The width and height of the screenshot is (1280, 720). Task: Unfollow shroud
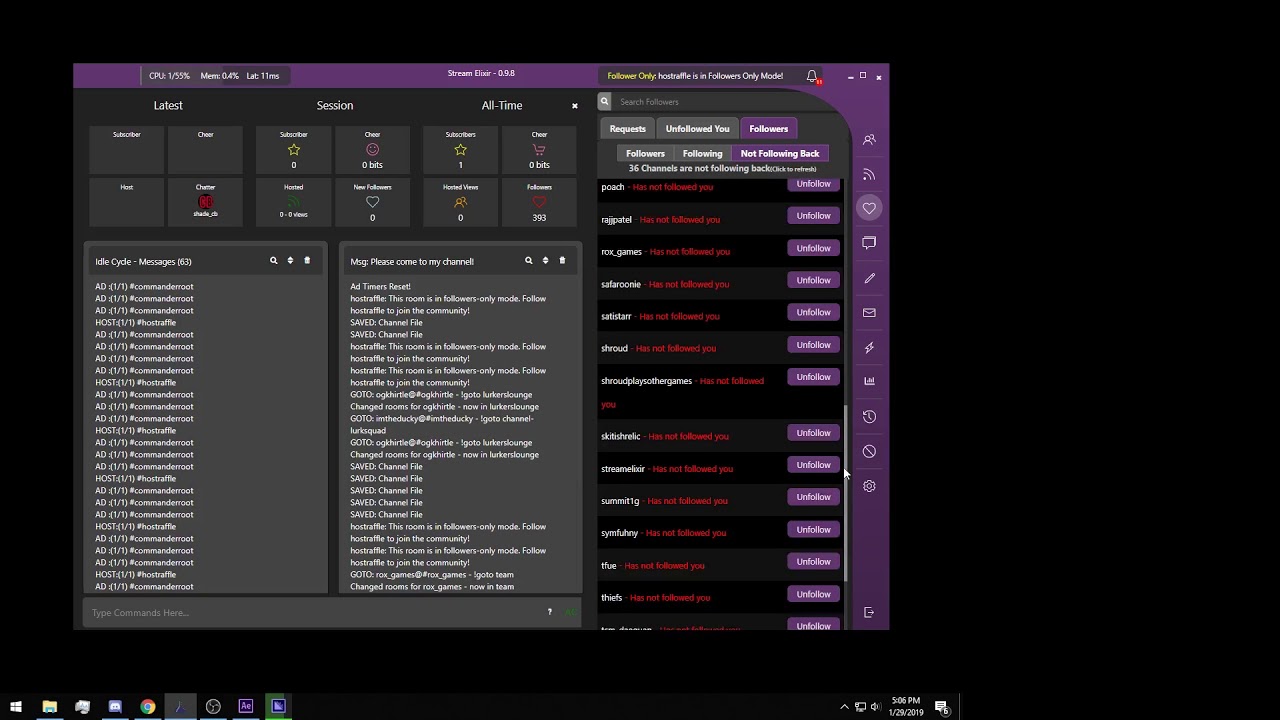pos(814,345)
